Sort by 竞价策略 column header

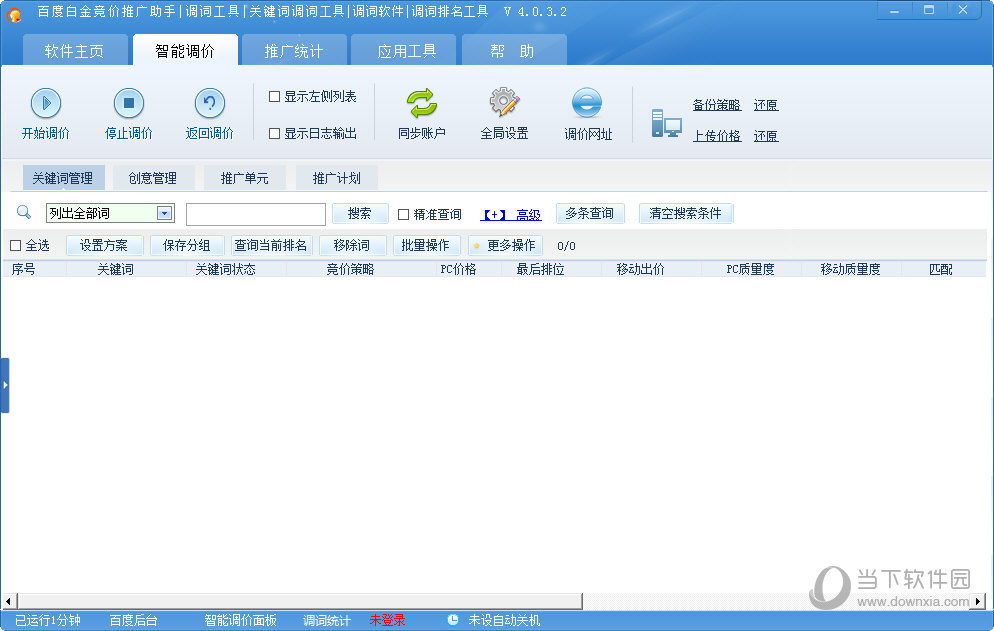[351, 269]
